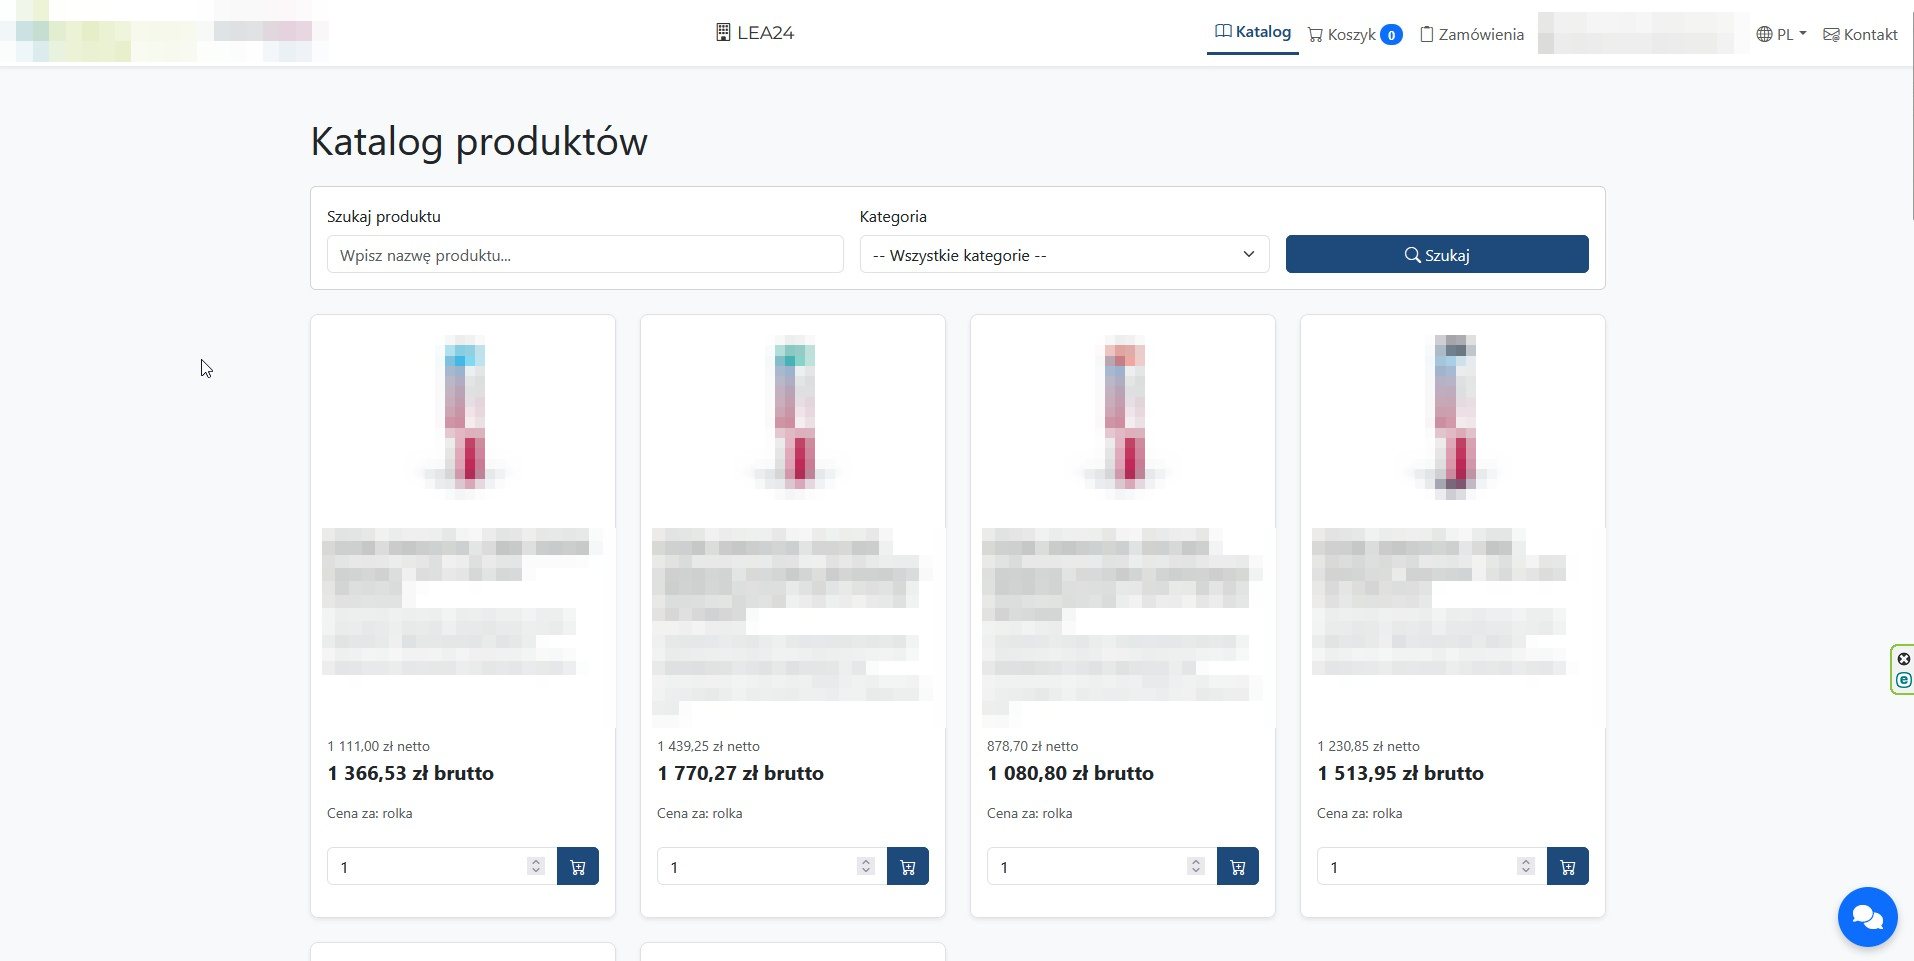This screenshot has height=961, width=1914.
Task: Click quantity stepper arrows for 1 366,53 zł product
Action: point(536,866)
